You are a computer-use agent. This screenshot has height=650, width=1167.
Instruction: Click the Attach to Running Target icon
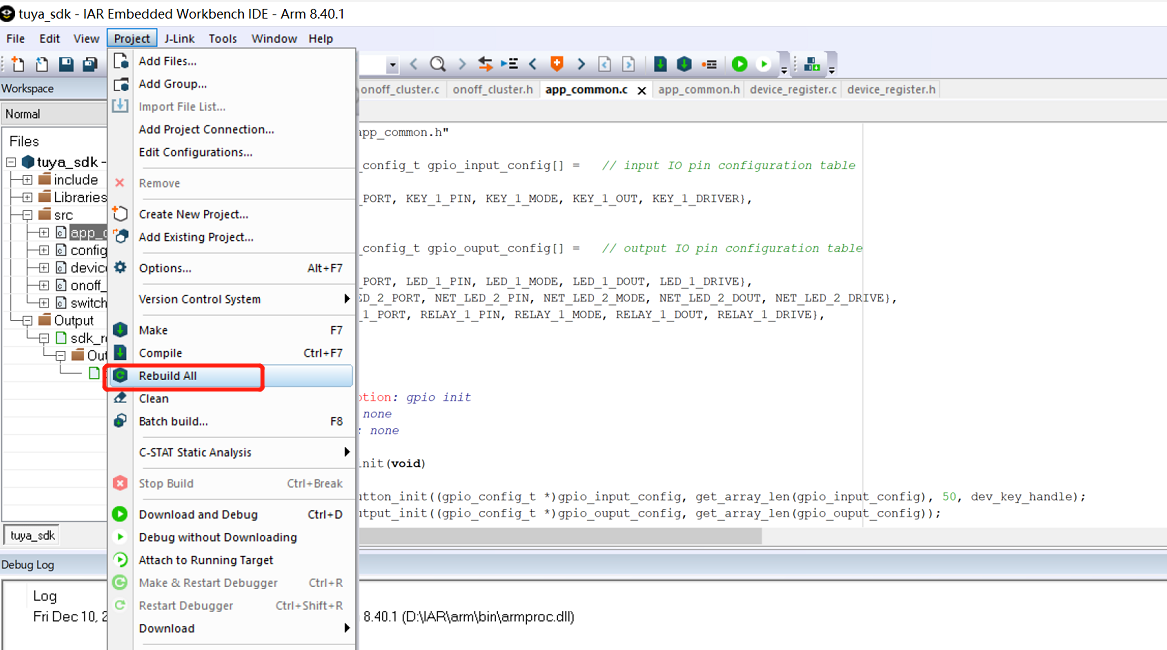click(121, 560)
